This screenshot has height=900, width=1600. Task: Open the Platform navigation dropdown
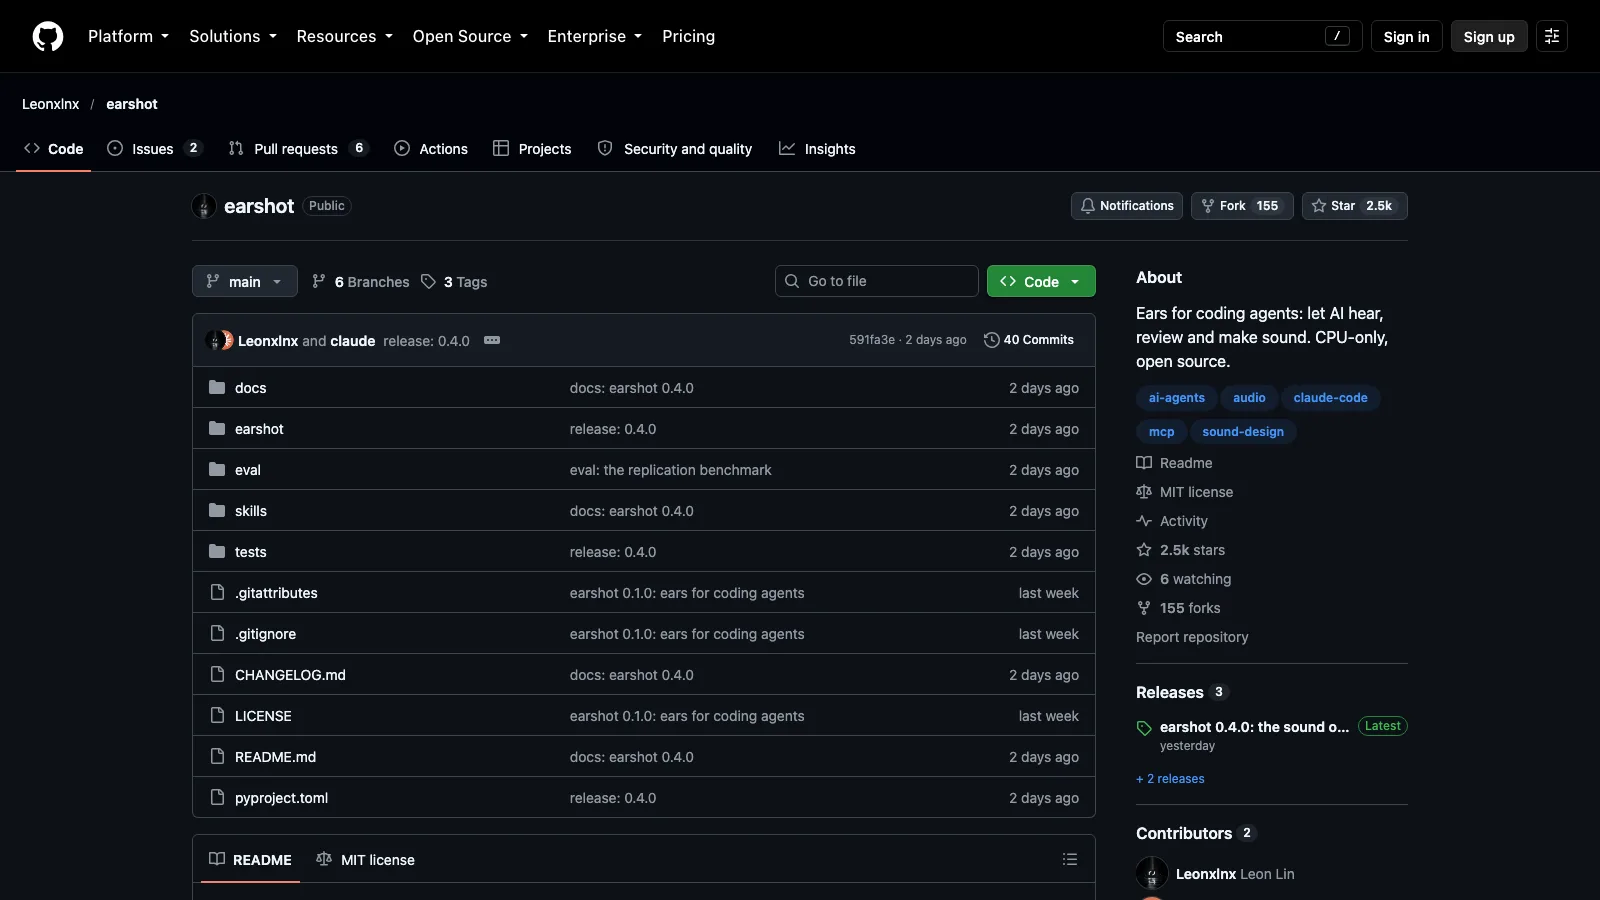point(128,36)
